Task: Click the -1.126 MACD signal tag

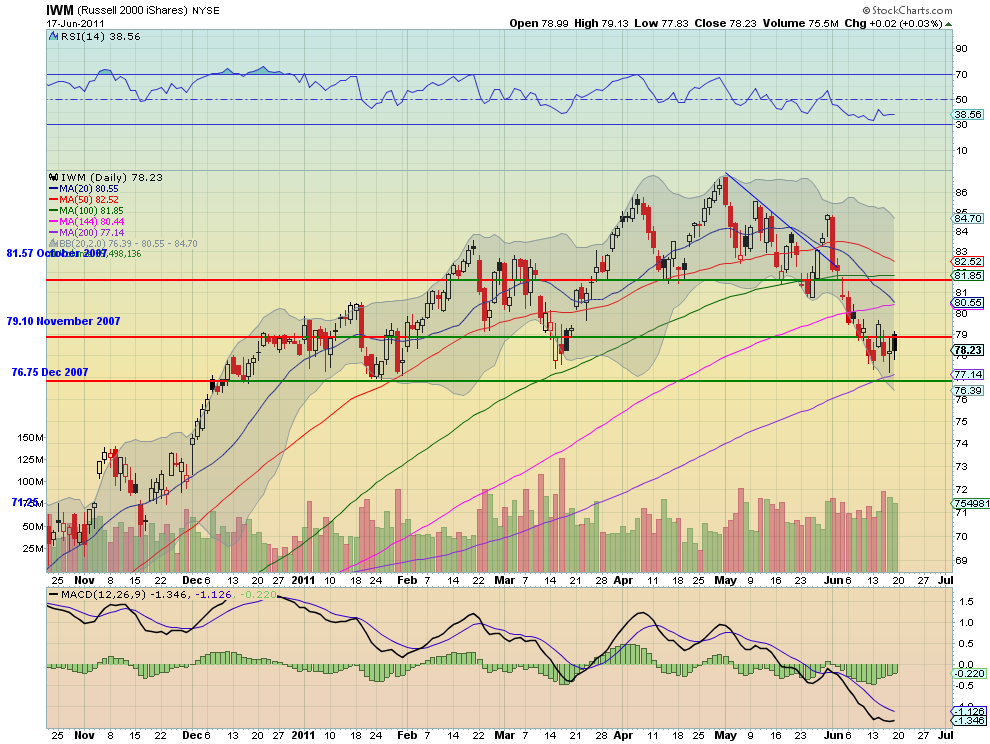Action: click(x=969, y=711)
